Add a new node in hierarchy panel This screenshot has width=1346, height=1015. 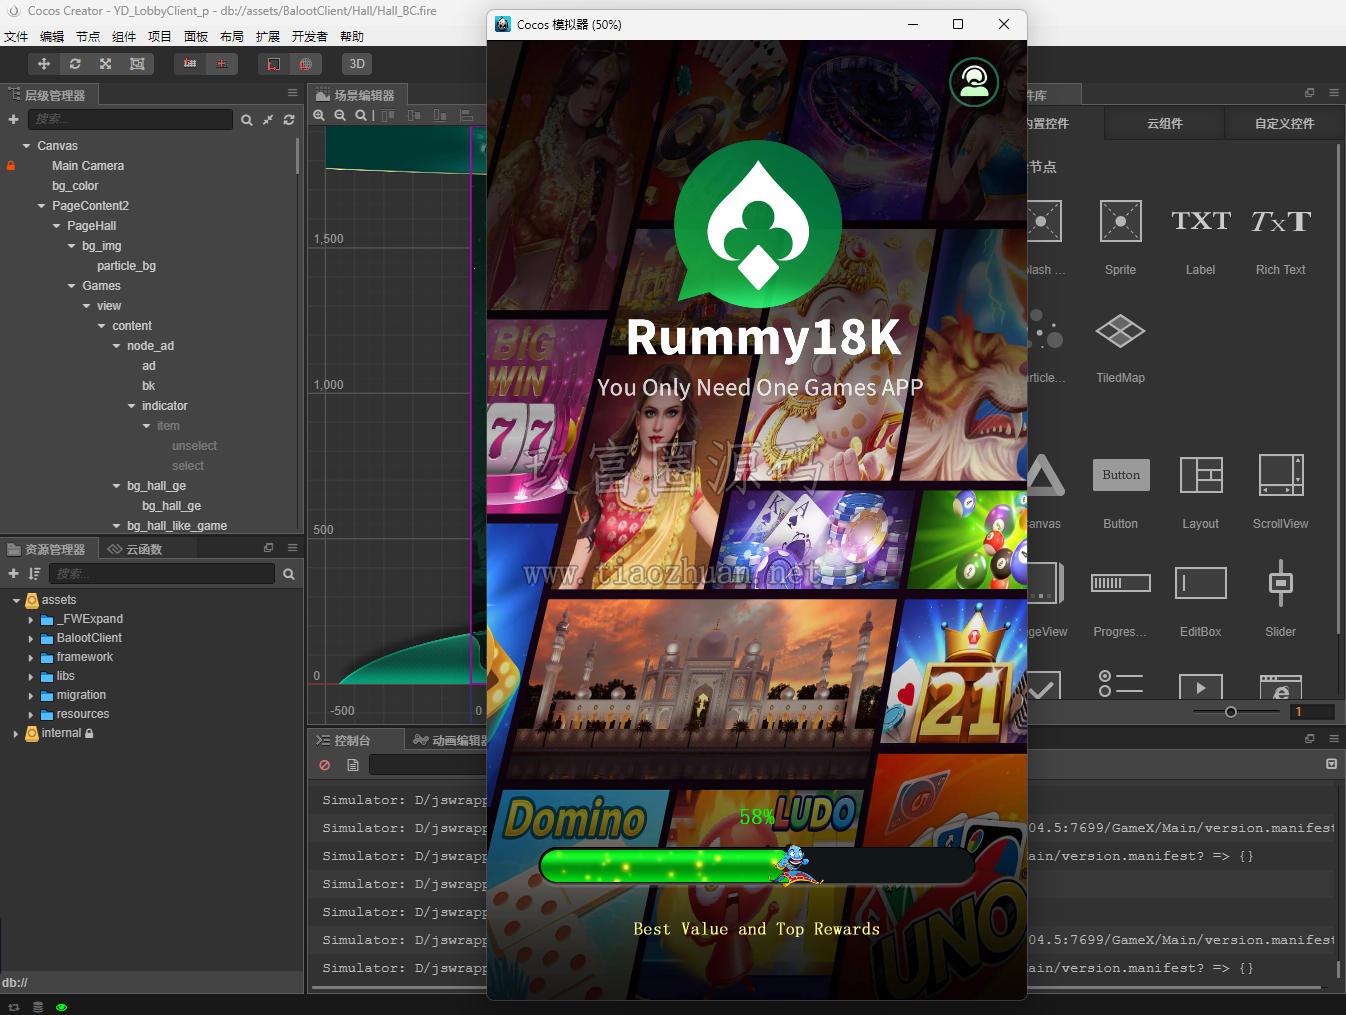tap(13, 119)
